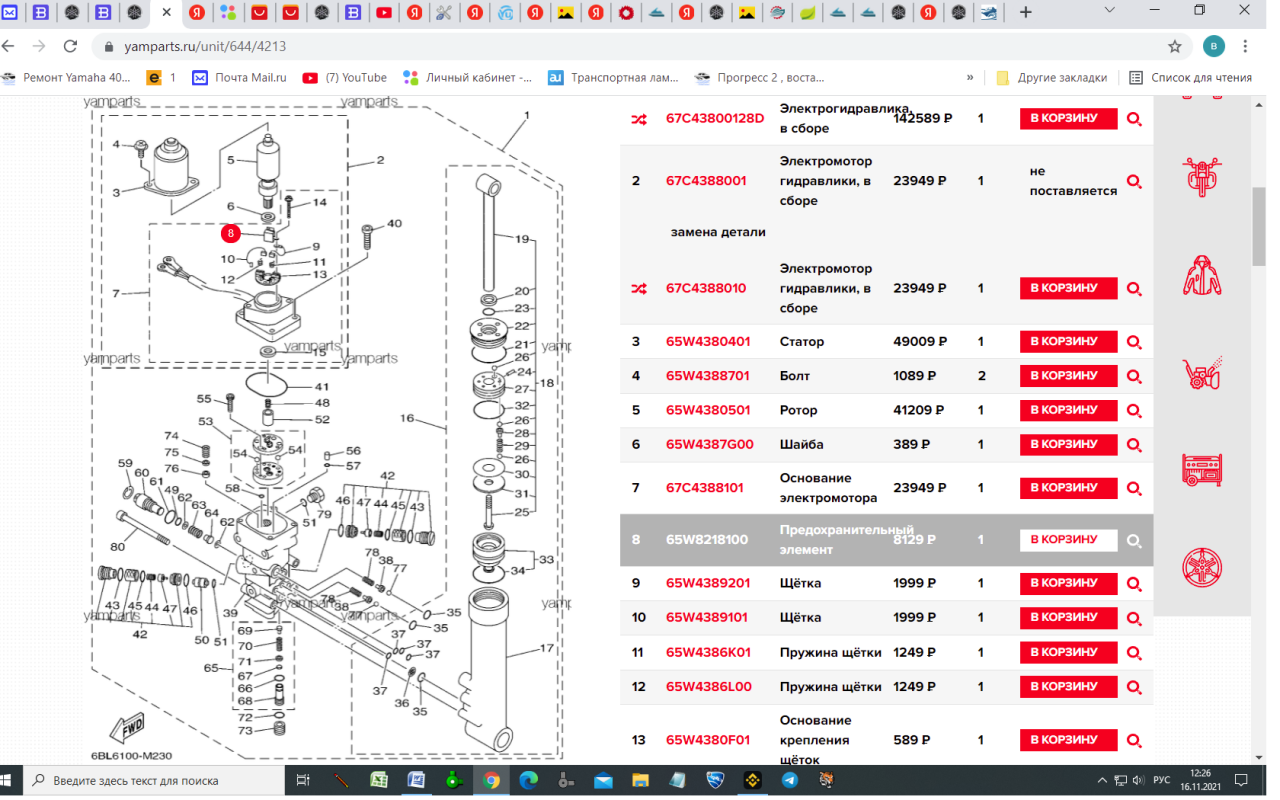Open the Chrome tab search dropdown

1110,12
